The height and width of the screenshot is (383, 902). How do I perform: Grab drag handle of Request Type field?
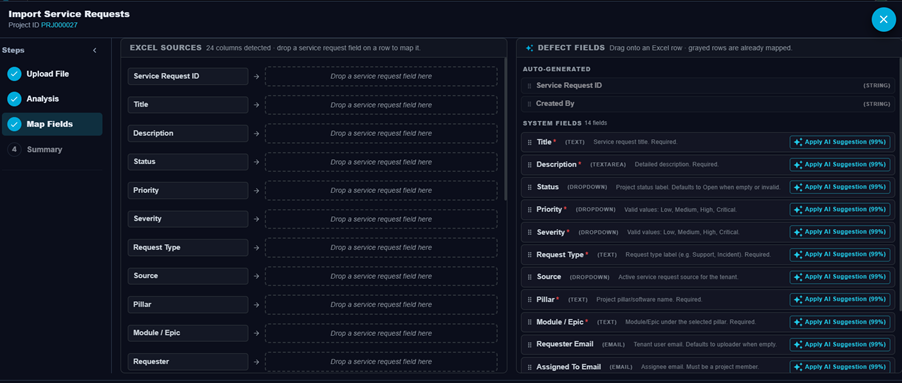529,255
